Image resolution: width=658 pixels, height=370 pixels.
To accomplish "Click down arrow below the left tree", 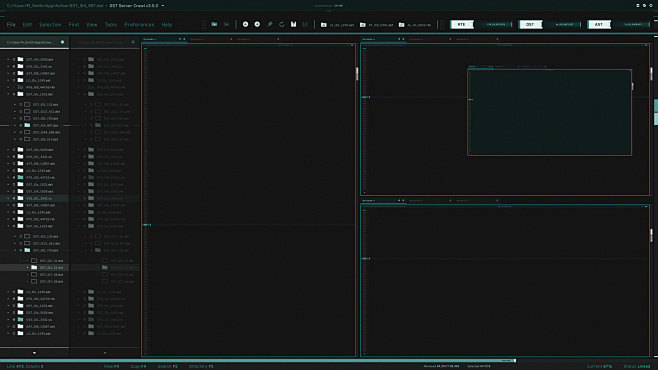I will tap(34, 353).
